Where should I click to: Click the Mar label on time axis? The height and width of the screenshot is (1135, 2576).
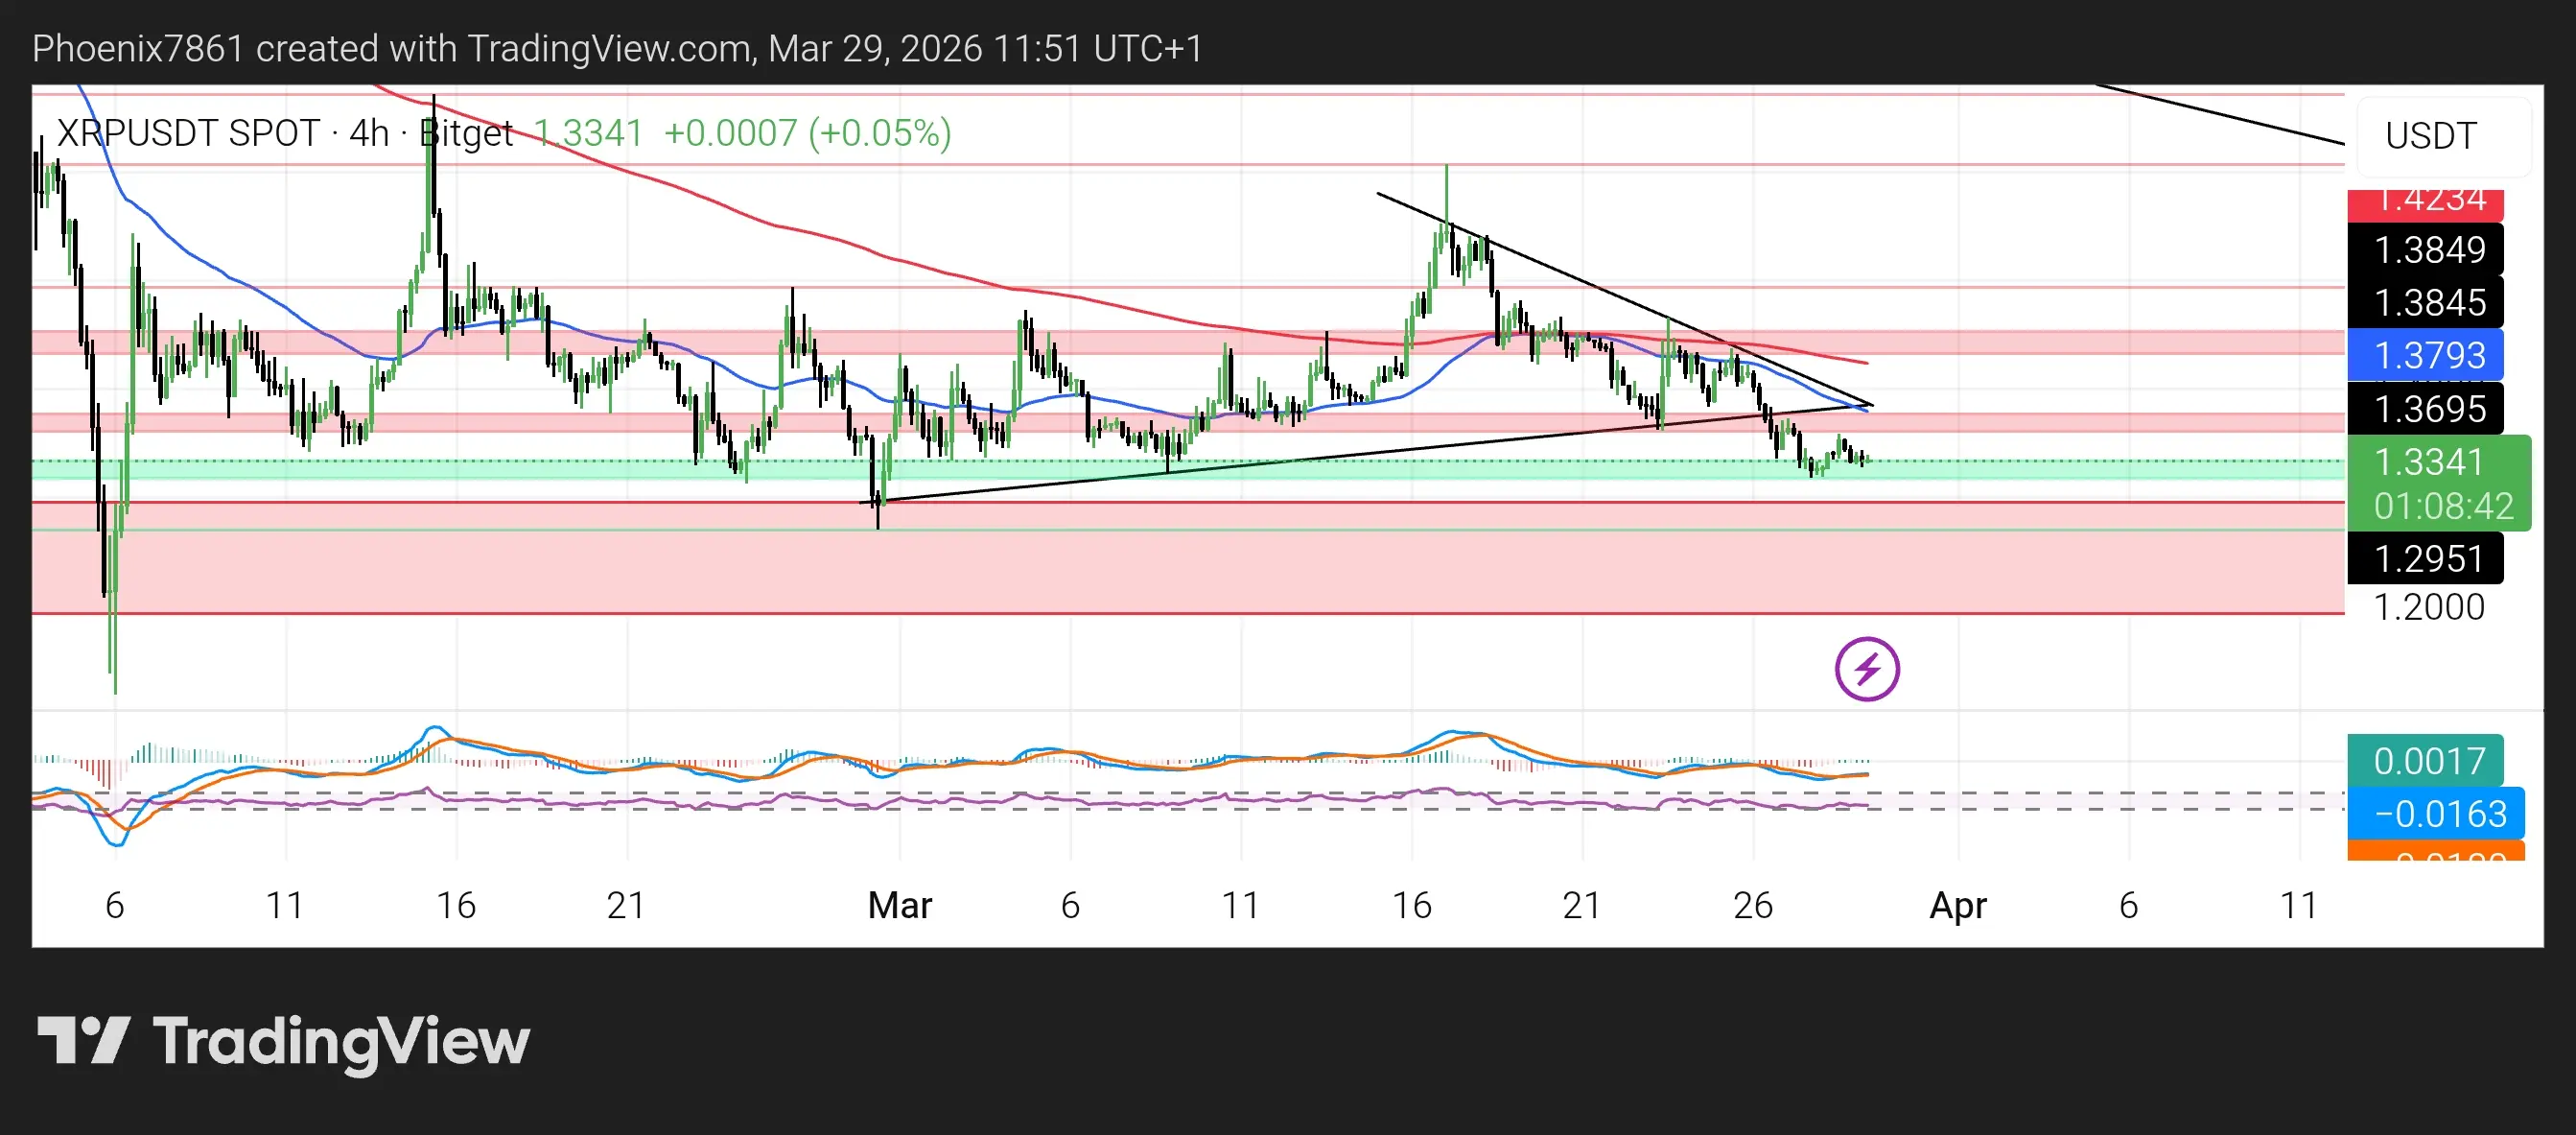coord(899,905)
